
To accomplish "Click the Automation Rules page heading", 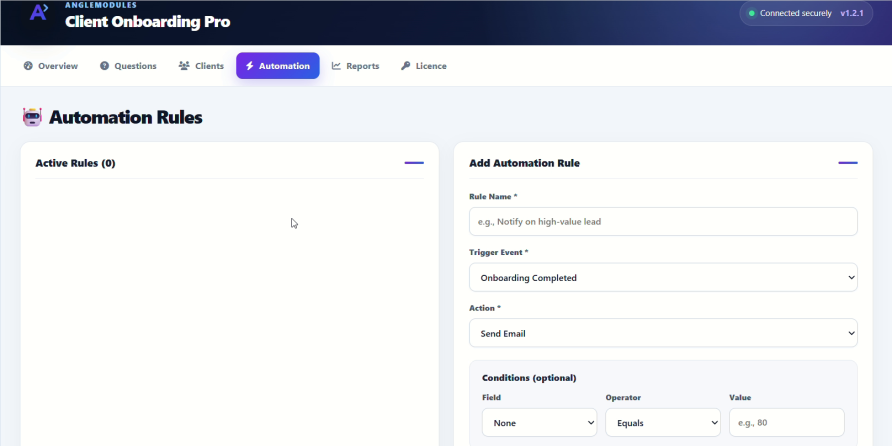I will [x=126, y=118].
